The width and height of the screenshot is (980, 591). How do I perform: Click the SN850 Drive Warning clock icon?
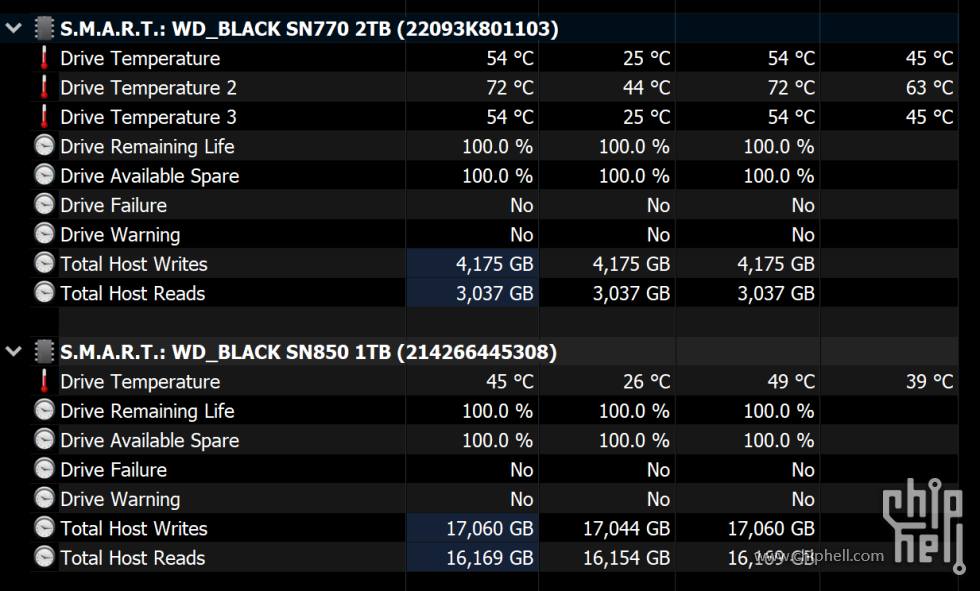tap(44, 498)
